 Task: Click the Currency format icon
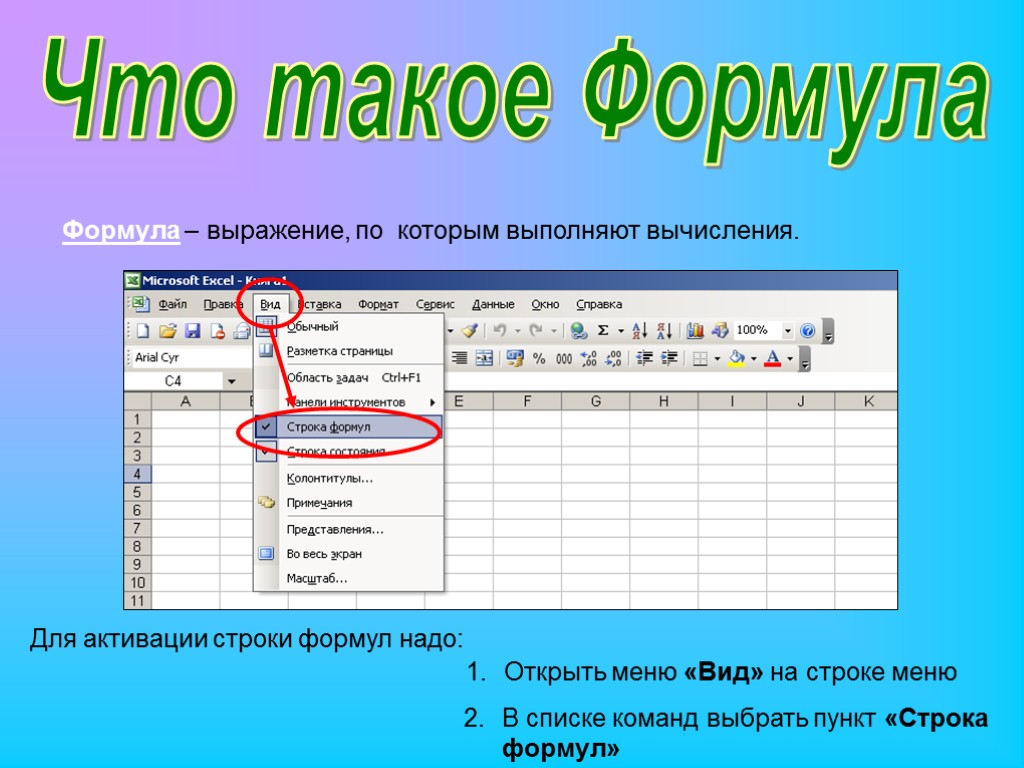(x=515, y=358)
